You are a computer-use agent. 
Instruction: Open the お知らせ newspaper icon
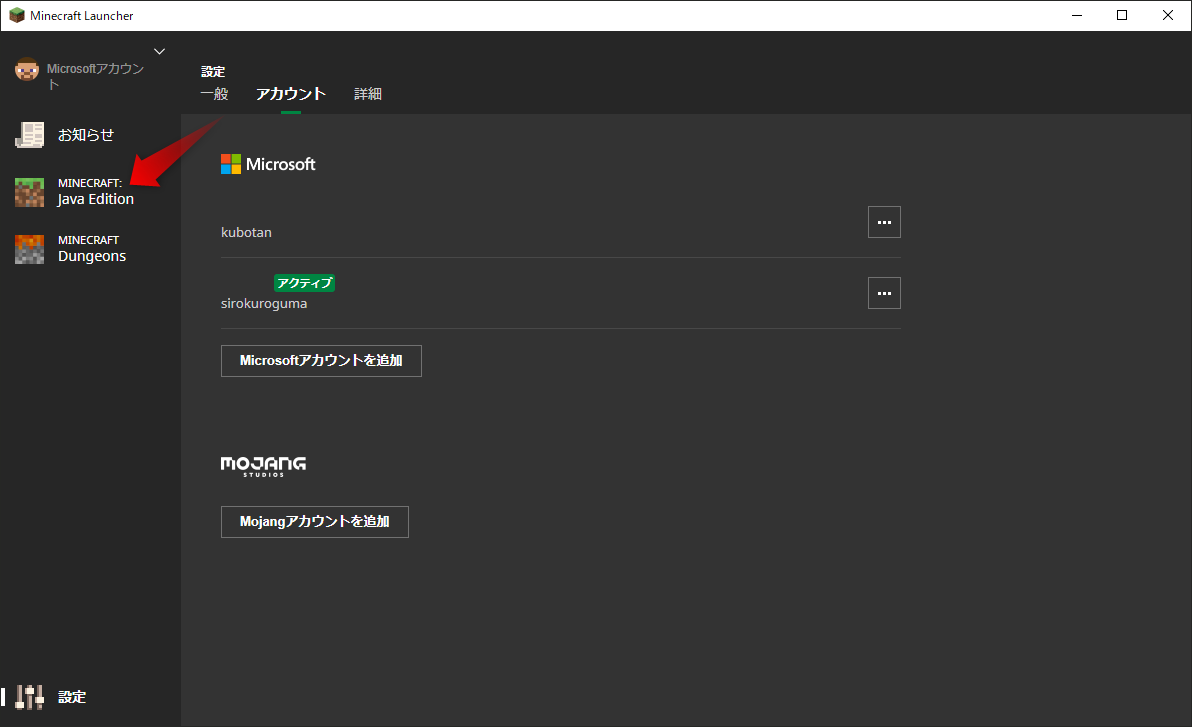click(x=29, y=135)
